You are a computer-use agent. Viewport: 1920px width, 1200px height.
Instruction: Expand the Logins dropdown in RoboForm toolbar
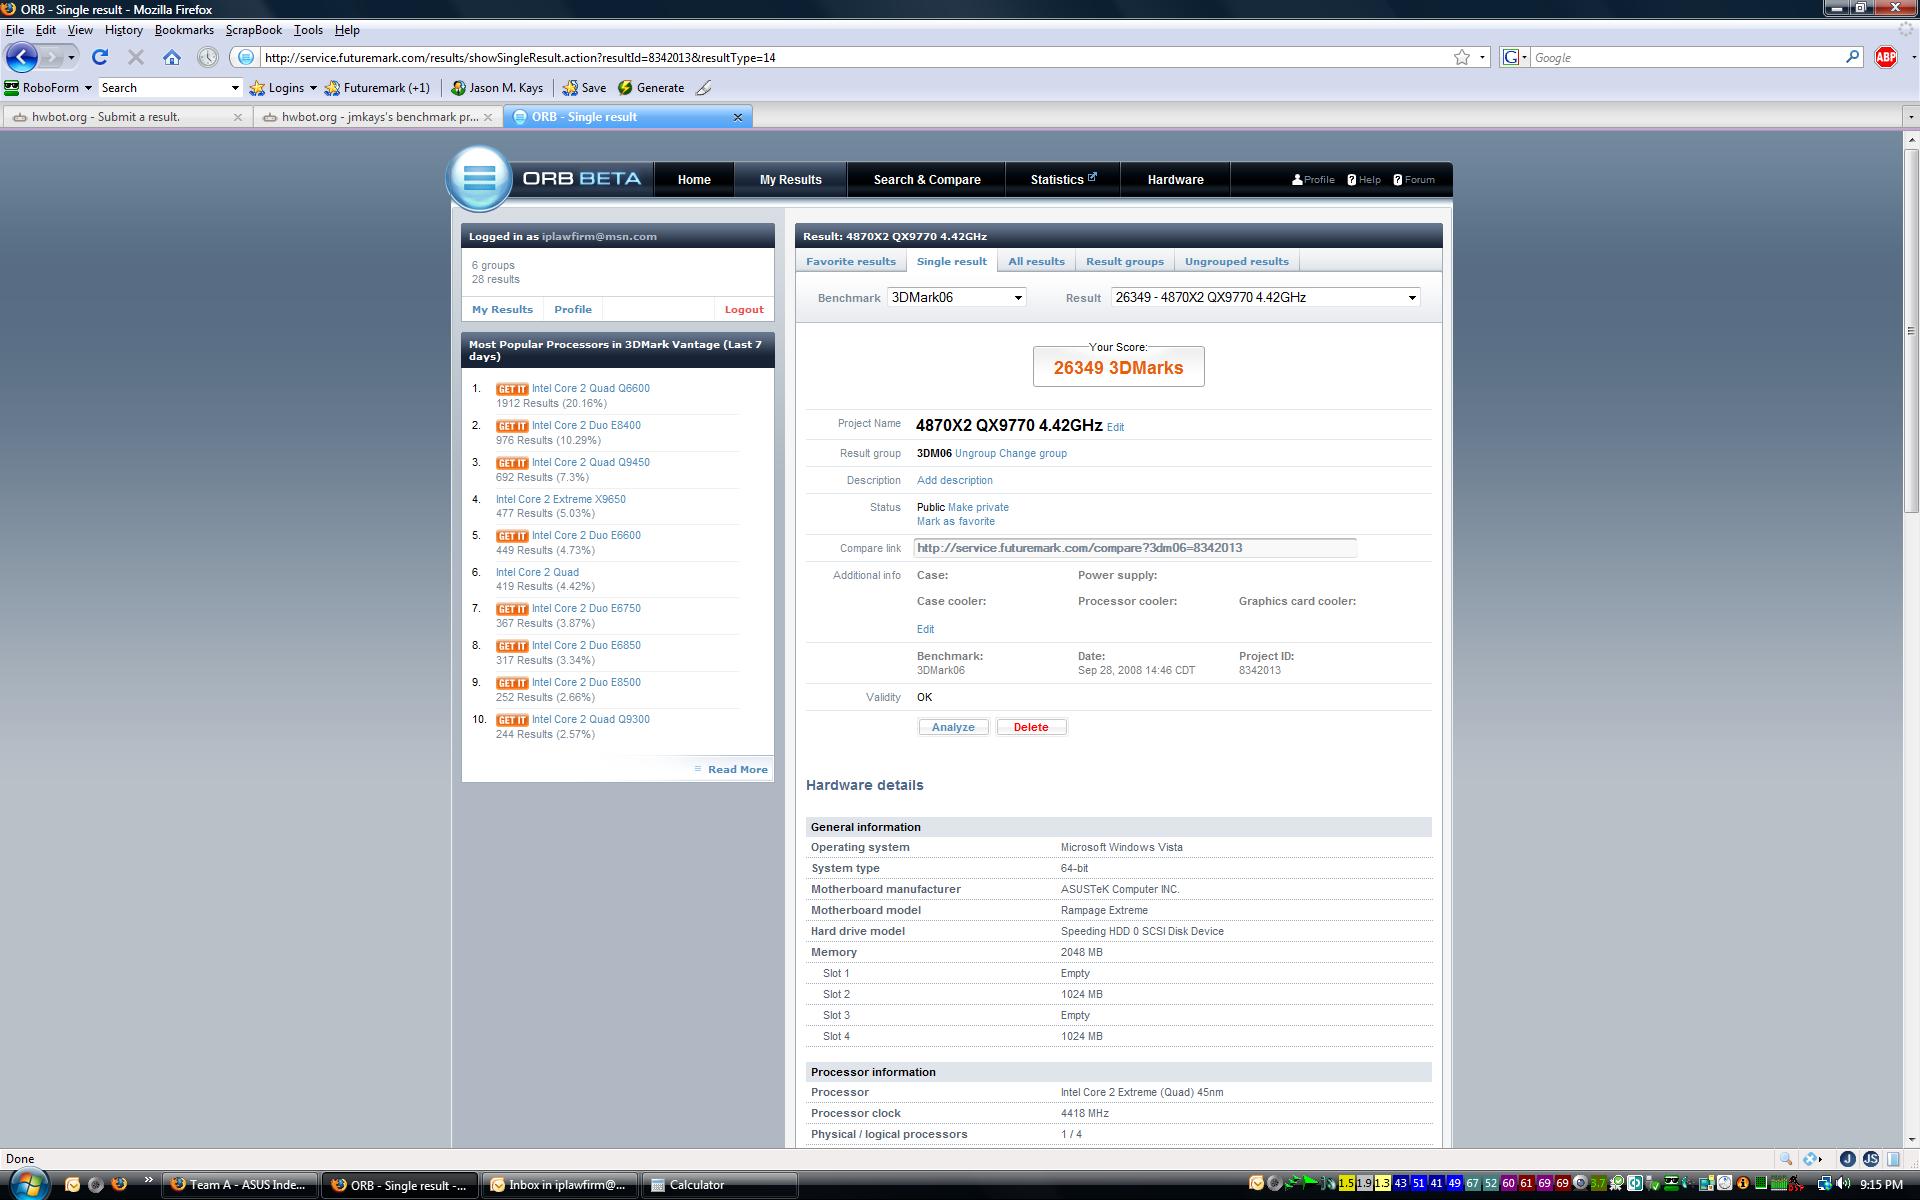[x=313, y=88]
